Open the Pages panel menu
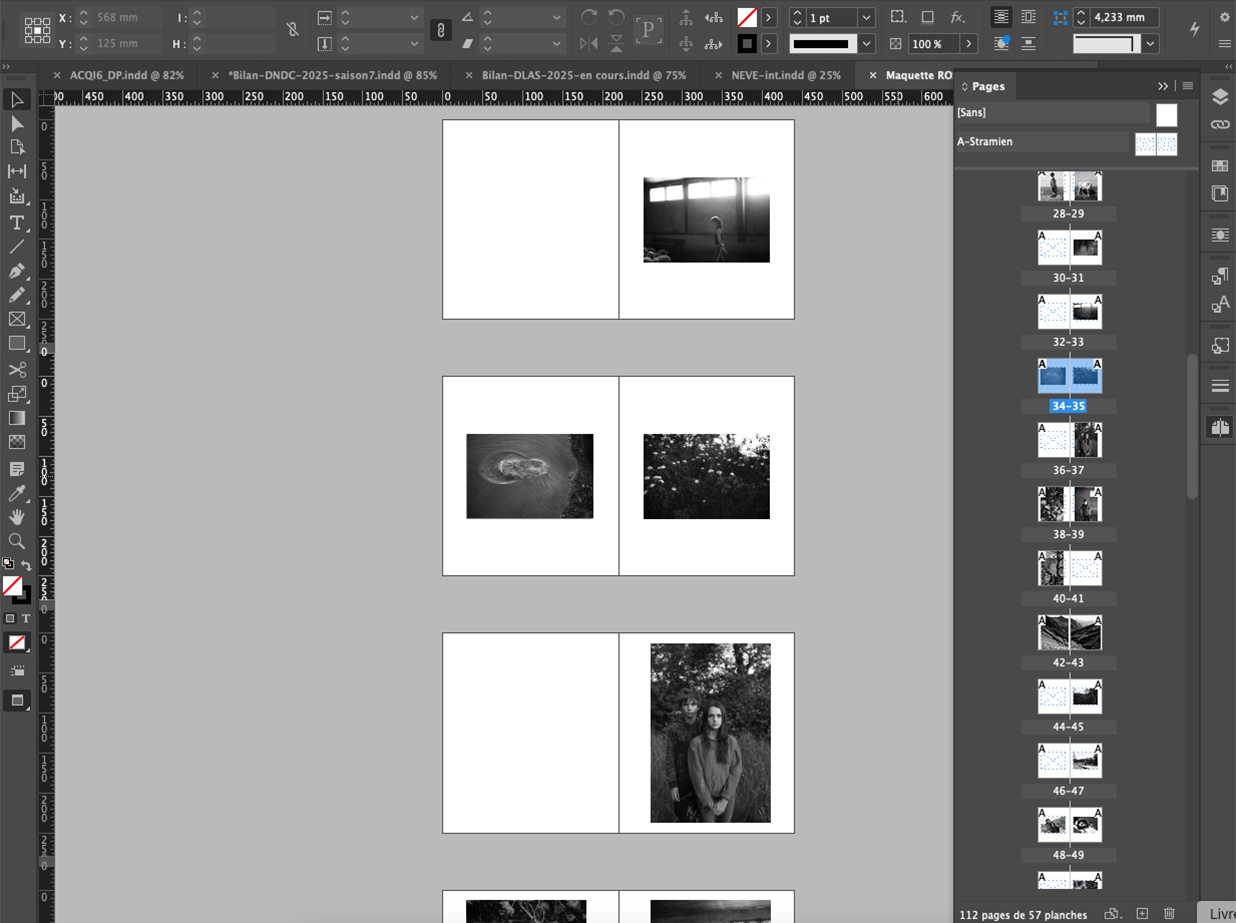The image size is (1236, 923). pos(1188,86)
